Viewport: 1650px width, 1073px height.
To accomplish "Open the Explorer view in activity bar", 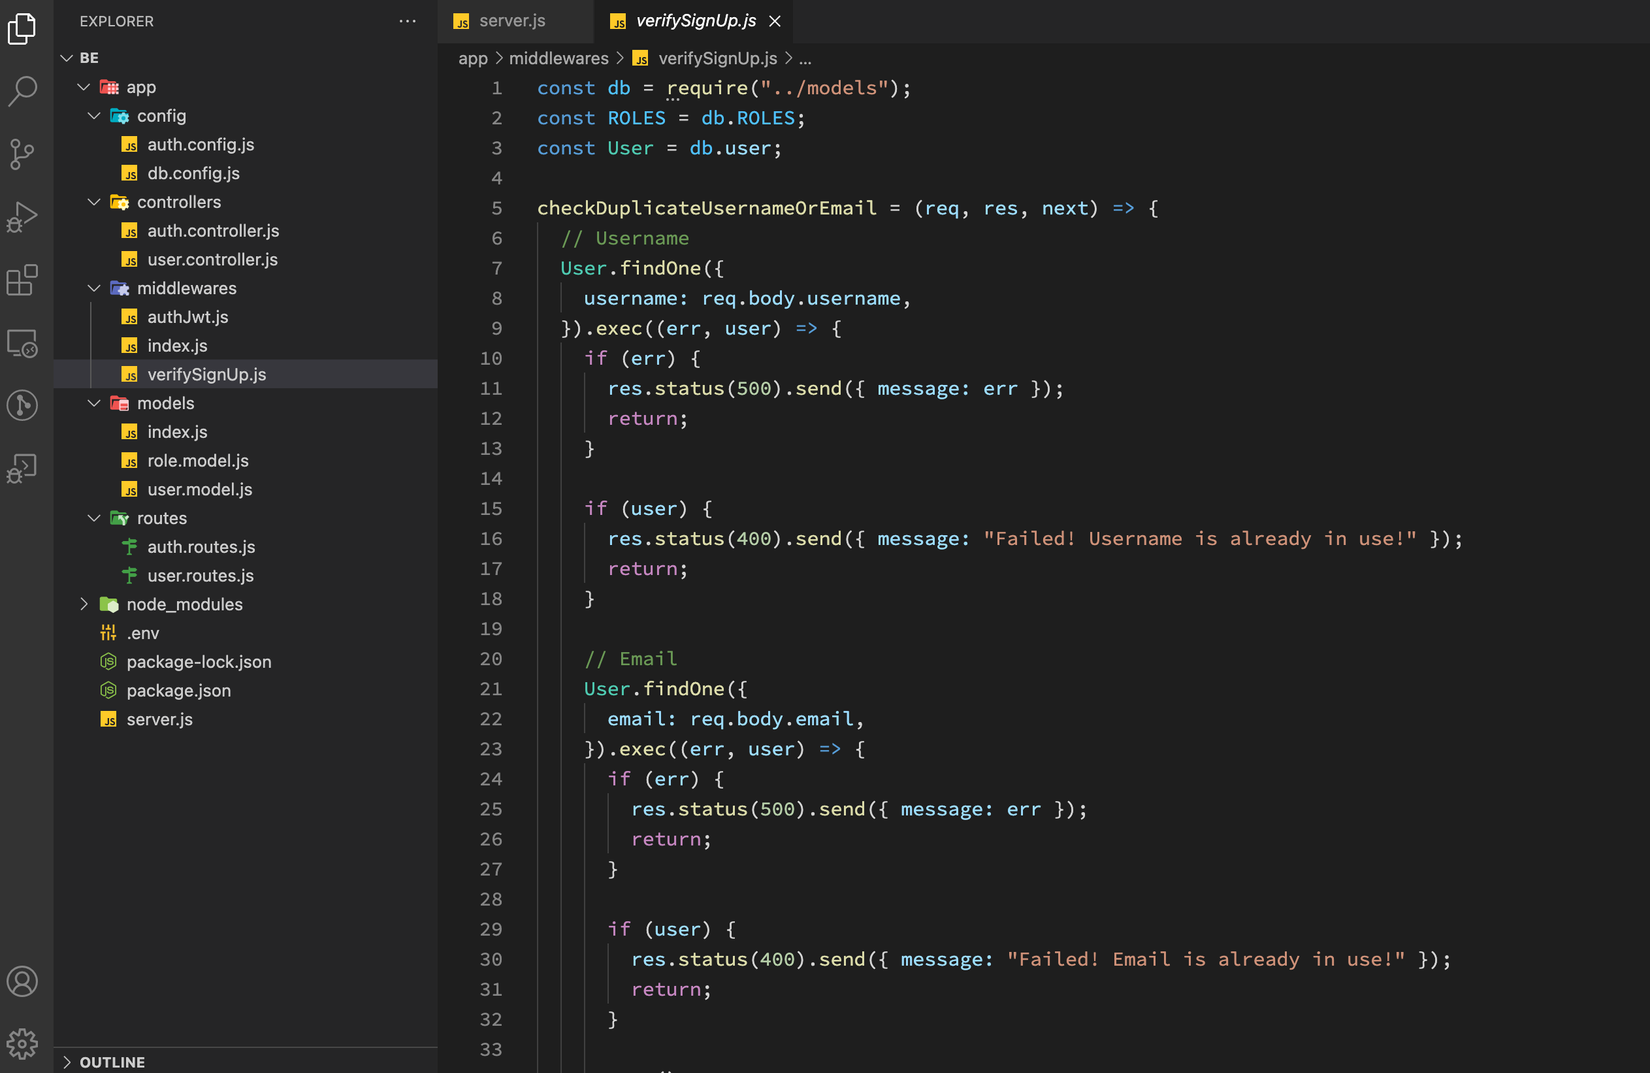I will 22,29.
